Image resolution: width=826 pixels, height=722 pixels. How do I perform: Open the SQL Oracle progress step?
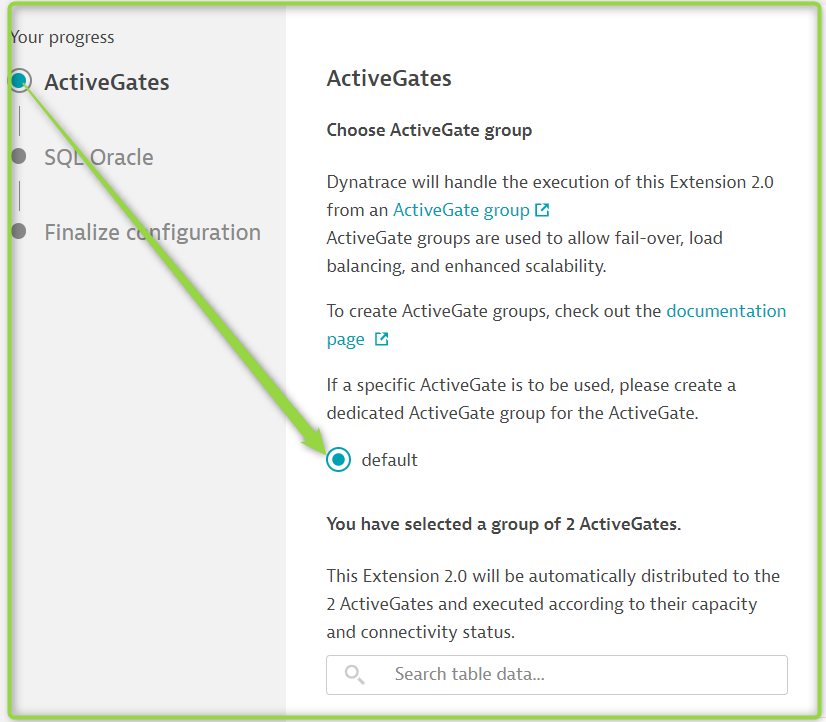point(99,157)
